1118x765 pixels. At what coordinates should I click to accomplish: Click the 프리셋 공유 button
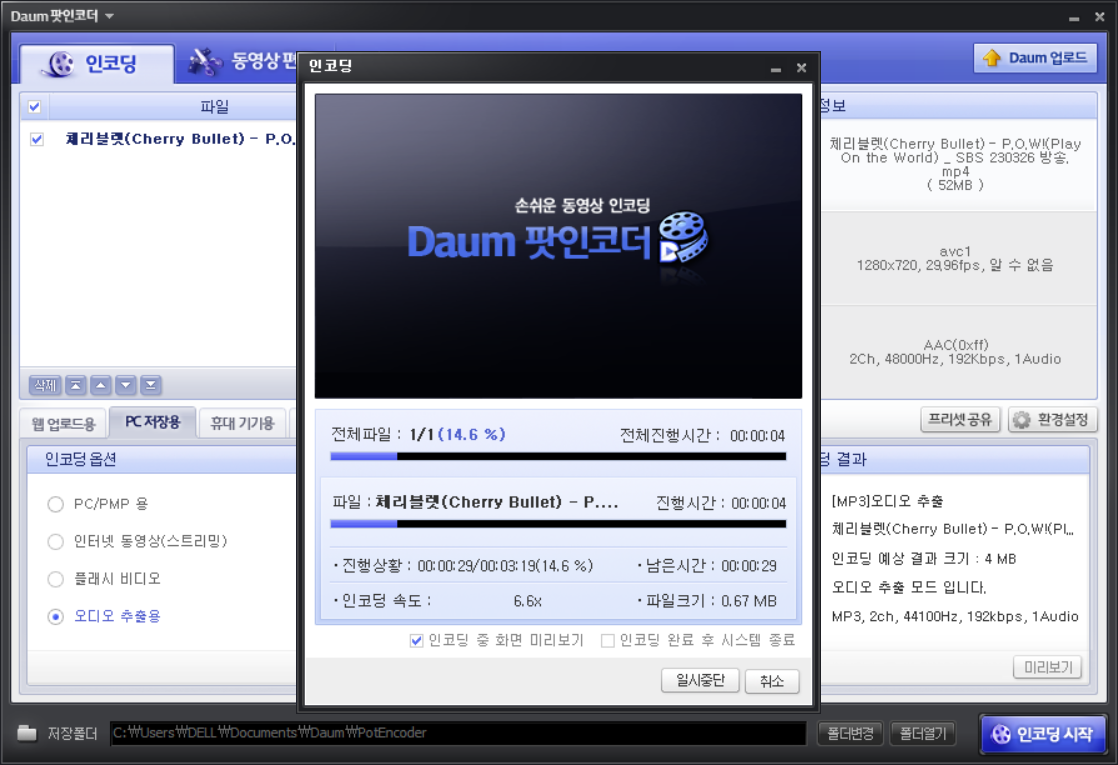(x=960, y=419)
